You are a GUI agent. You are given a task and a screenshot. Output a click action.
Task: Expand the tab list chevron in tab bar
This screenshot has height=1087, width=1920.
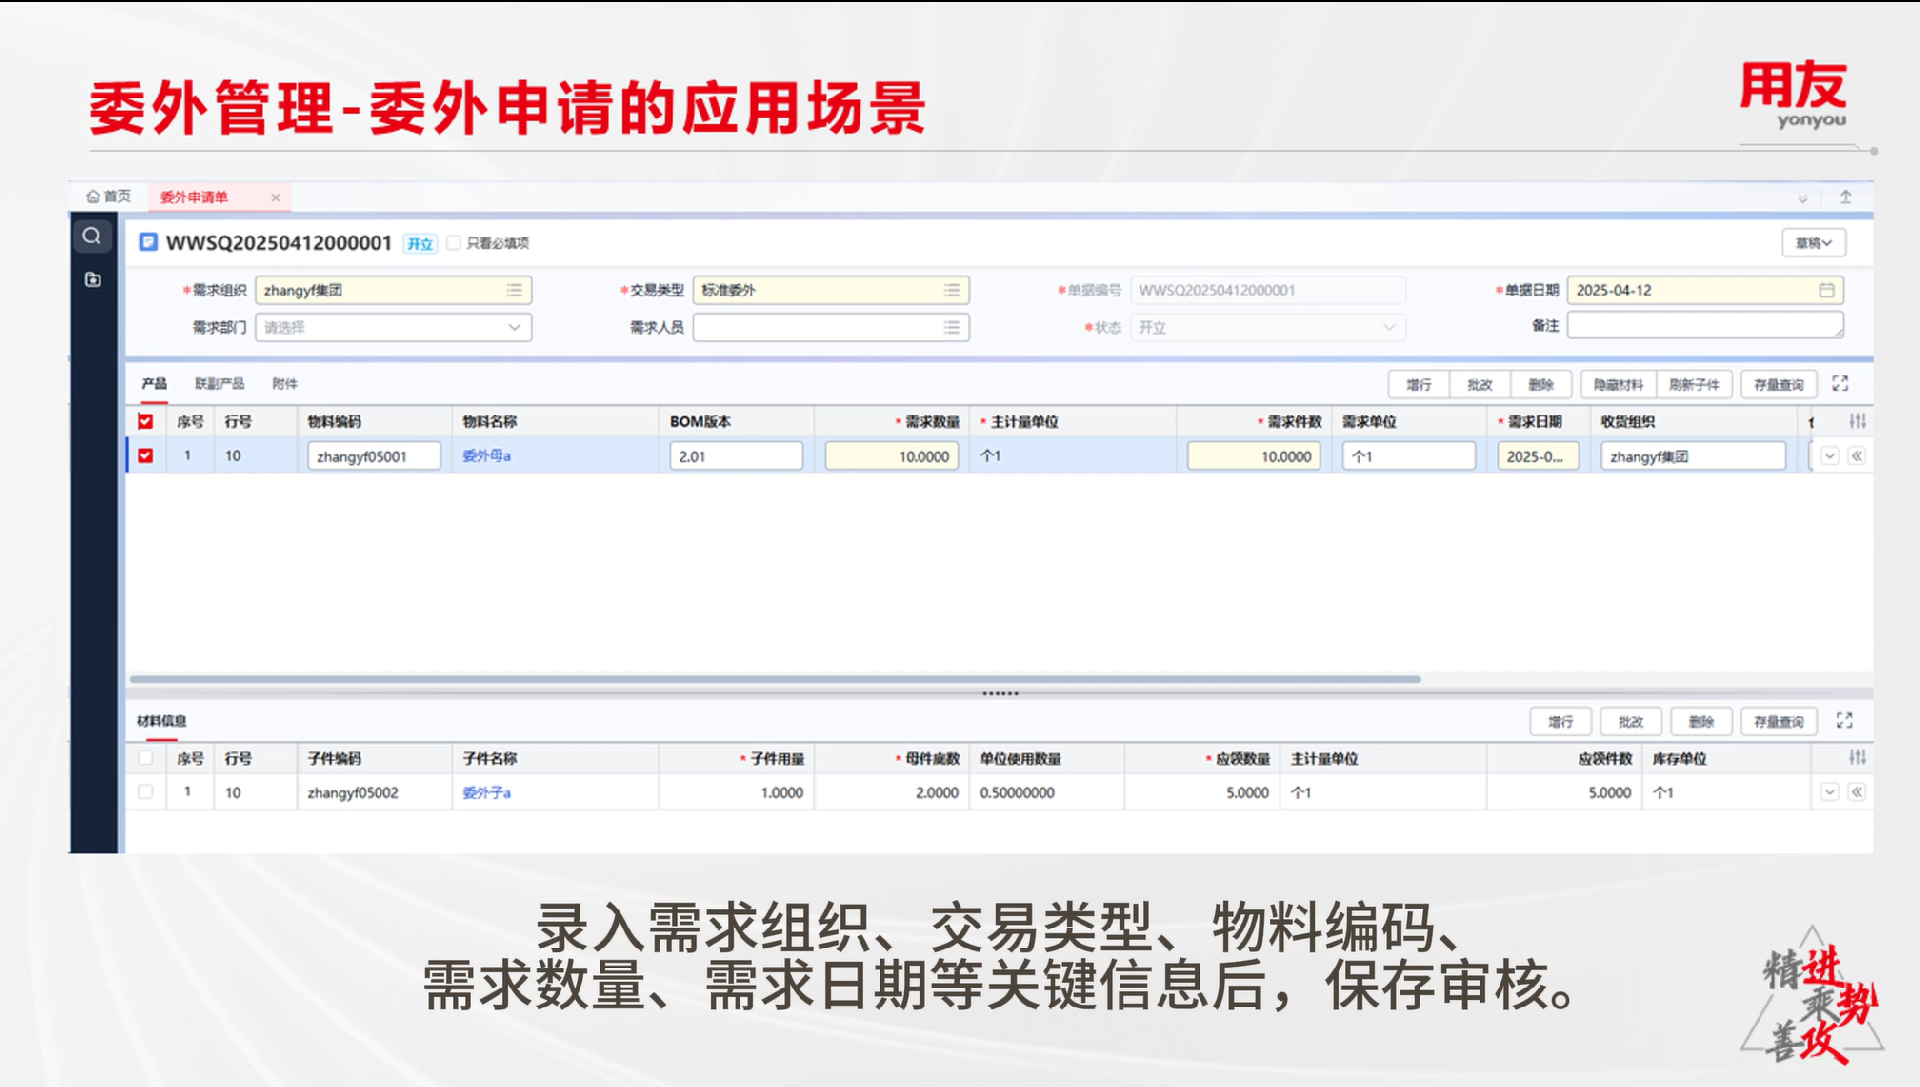pos(1803,199)
